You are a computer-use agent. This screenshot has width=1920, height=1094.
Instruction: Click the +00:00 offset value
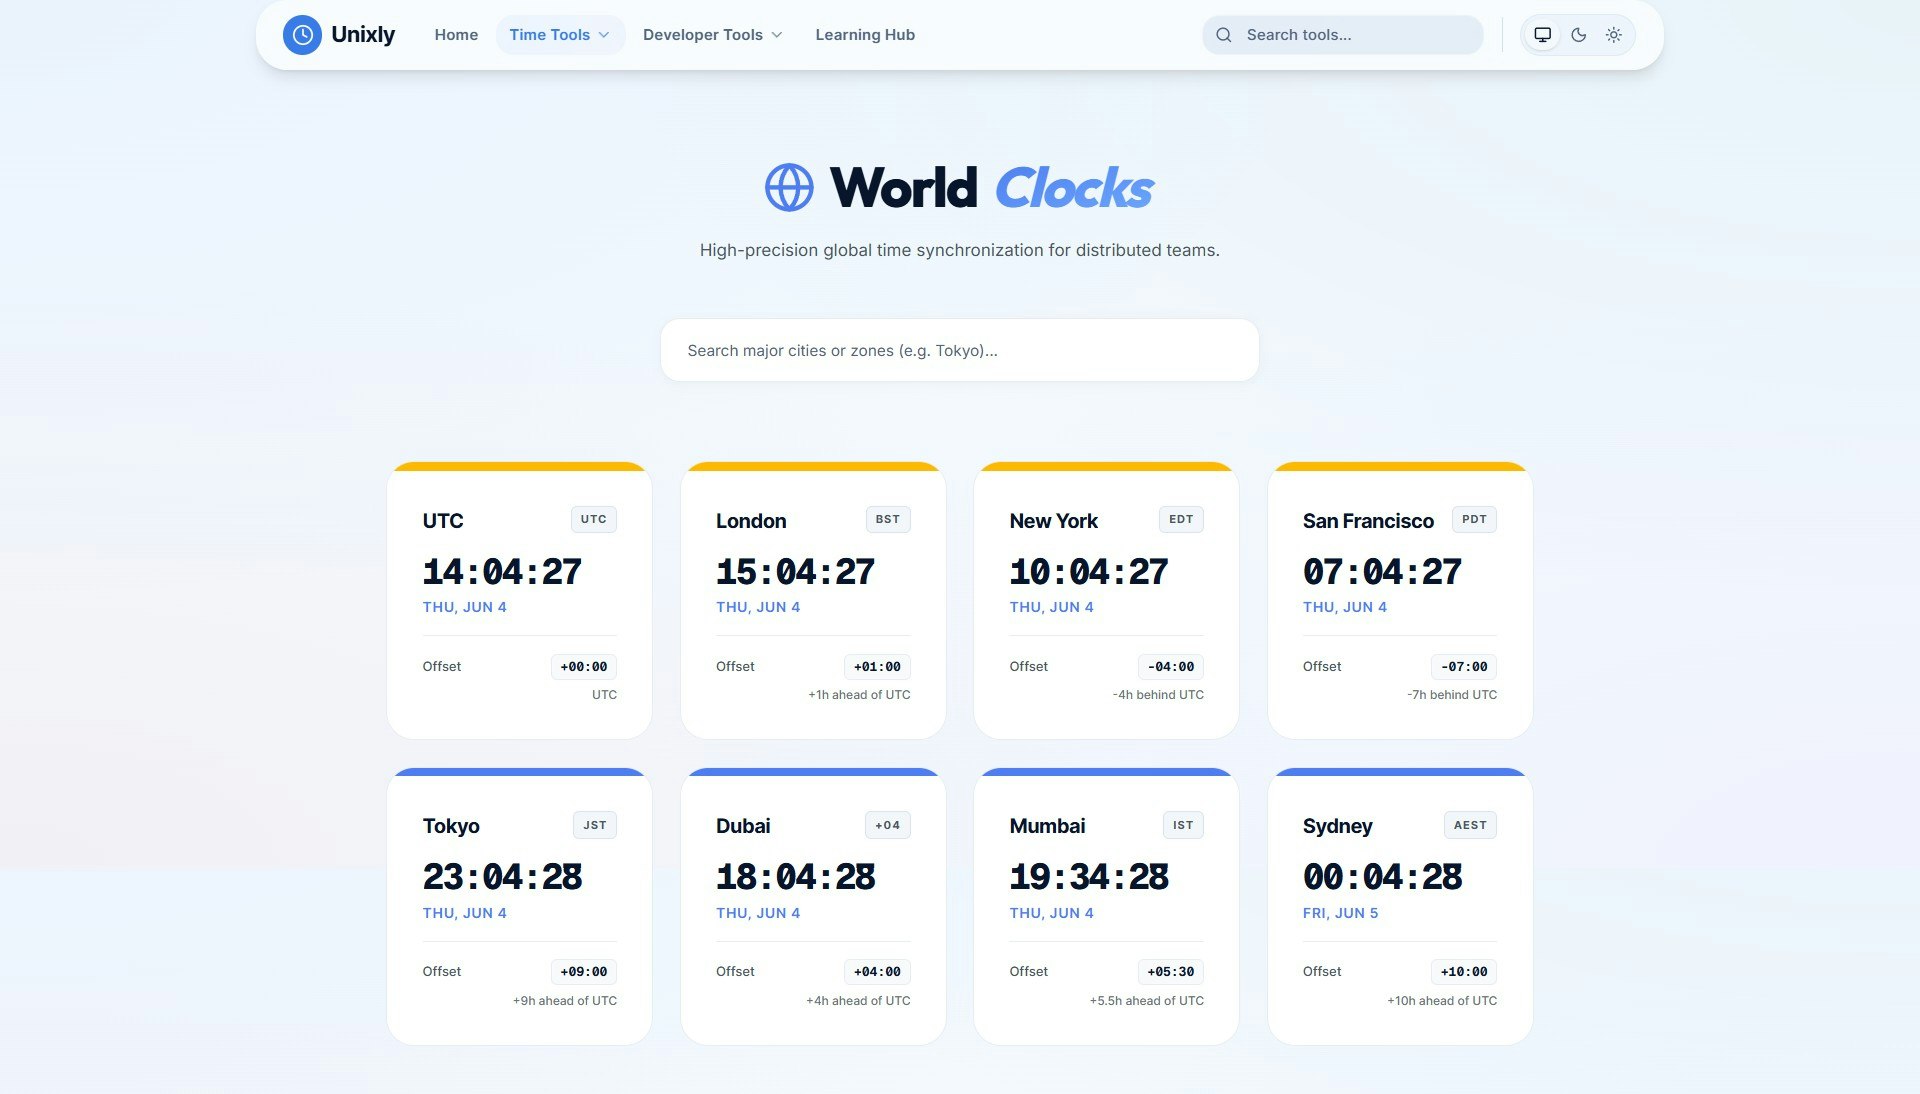tap(584, 667)
